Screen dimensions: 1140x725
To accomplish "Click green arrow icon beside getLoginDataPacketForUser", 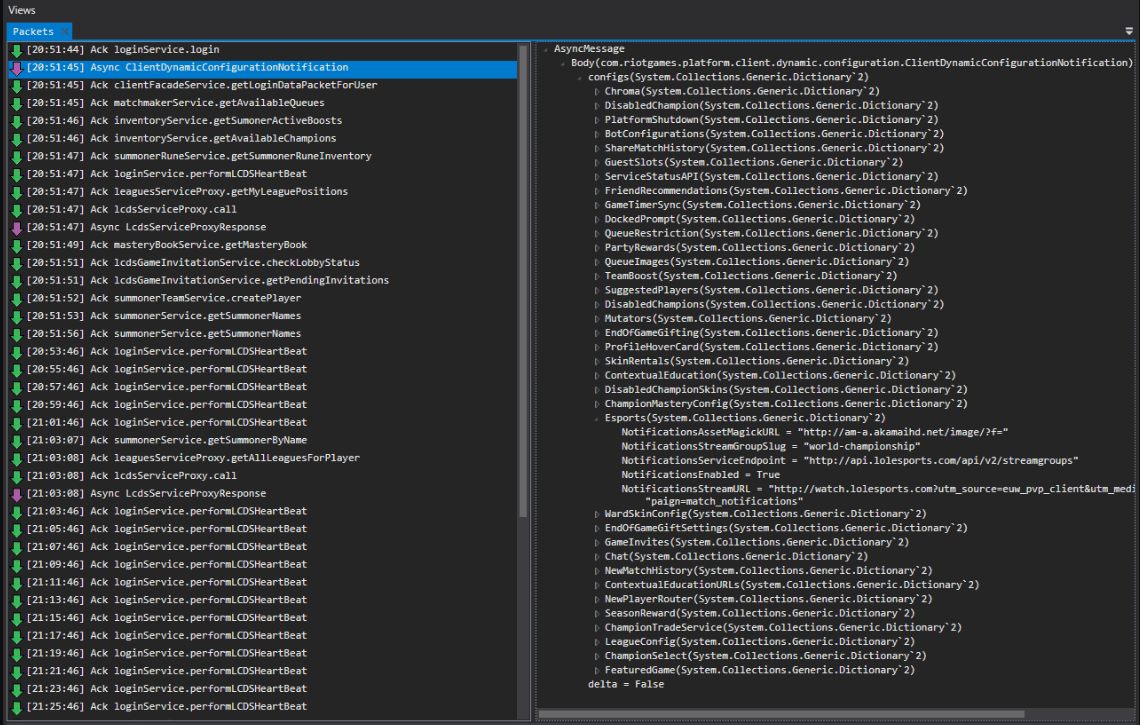I will [x=17, y=86].
